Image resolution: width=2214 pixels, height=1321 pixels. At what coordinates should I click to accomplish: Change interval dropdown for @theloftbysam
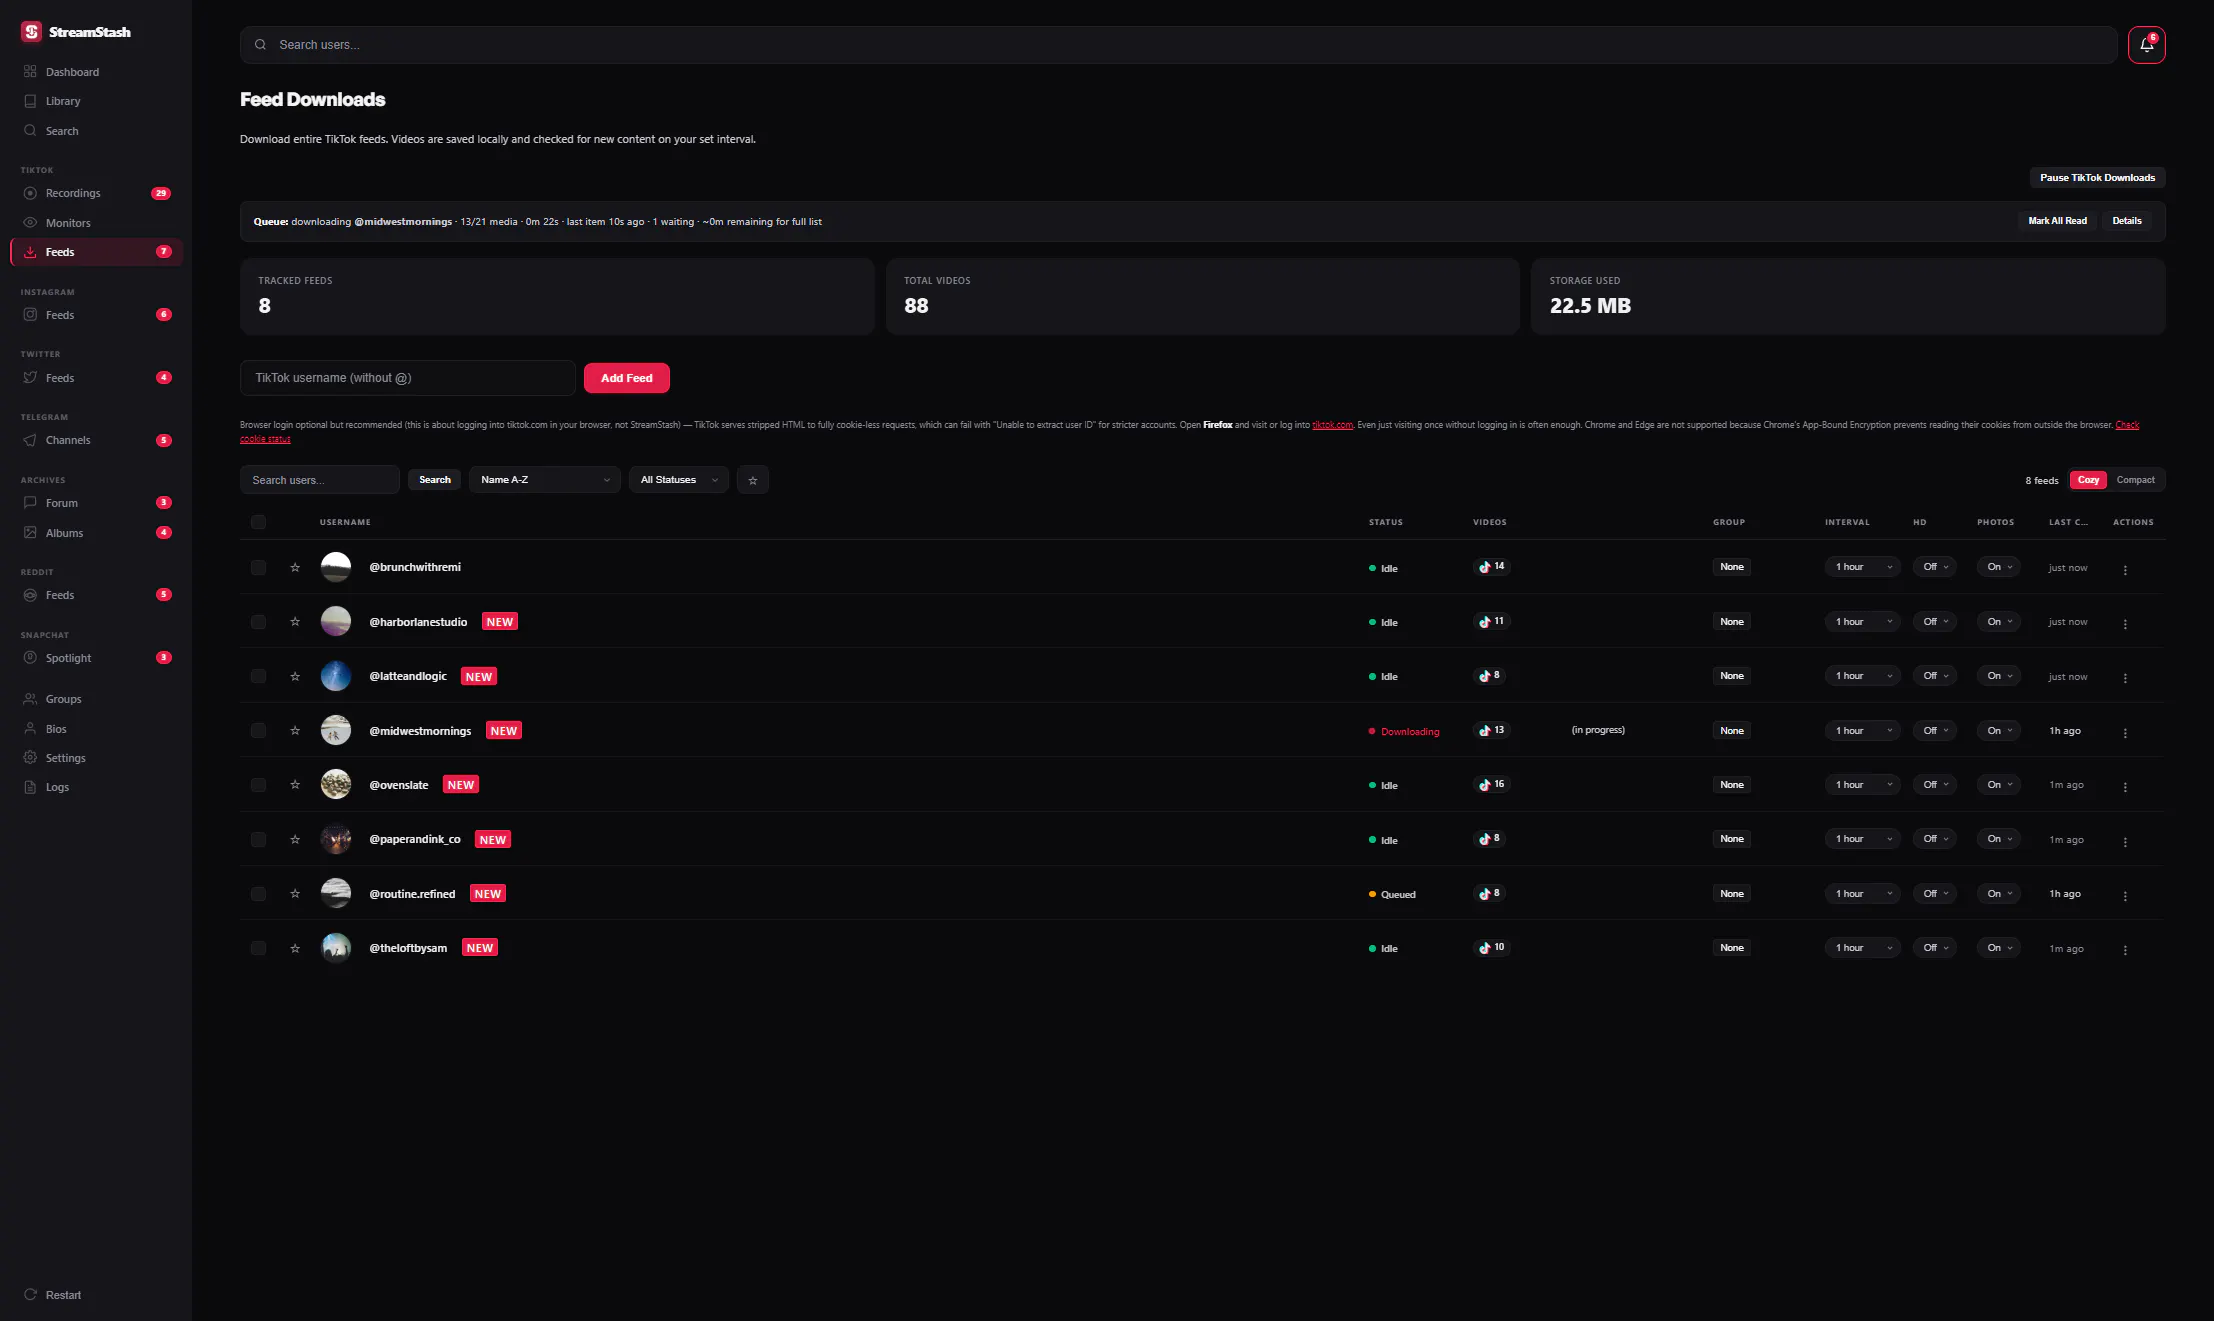pos(1863,948)
